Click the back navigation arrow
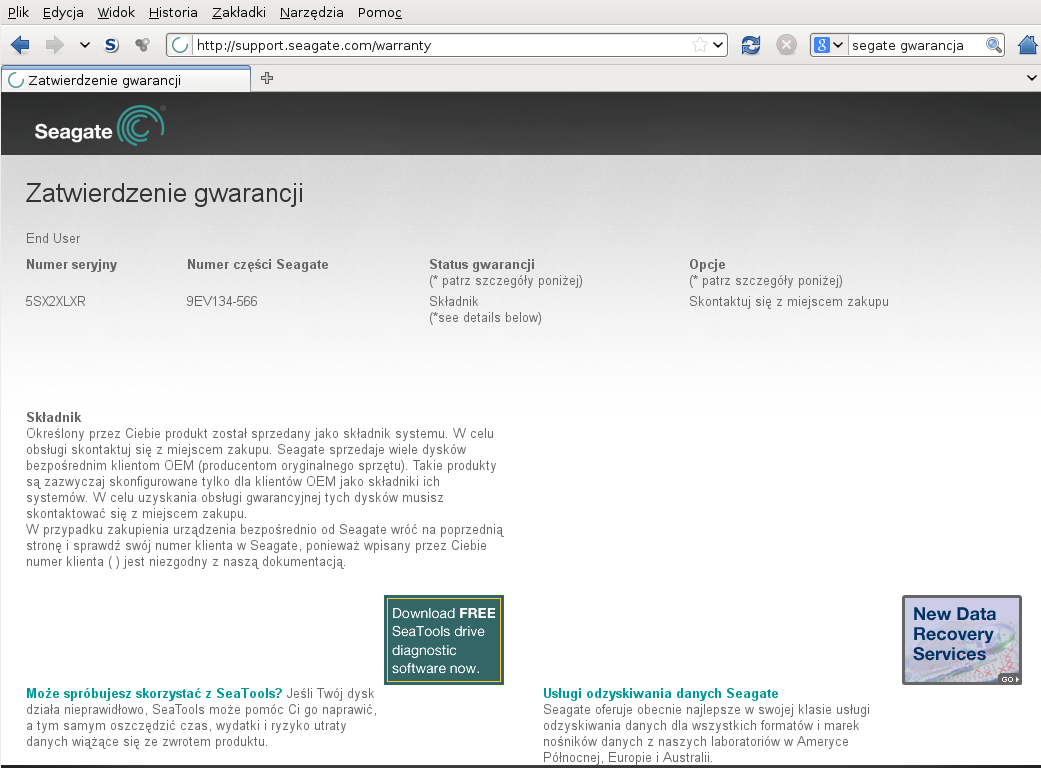 (21, 45)
